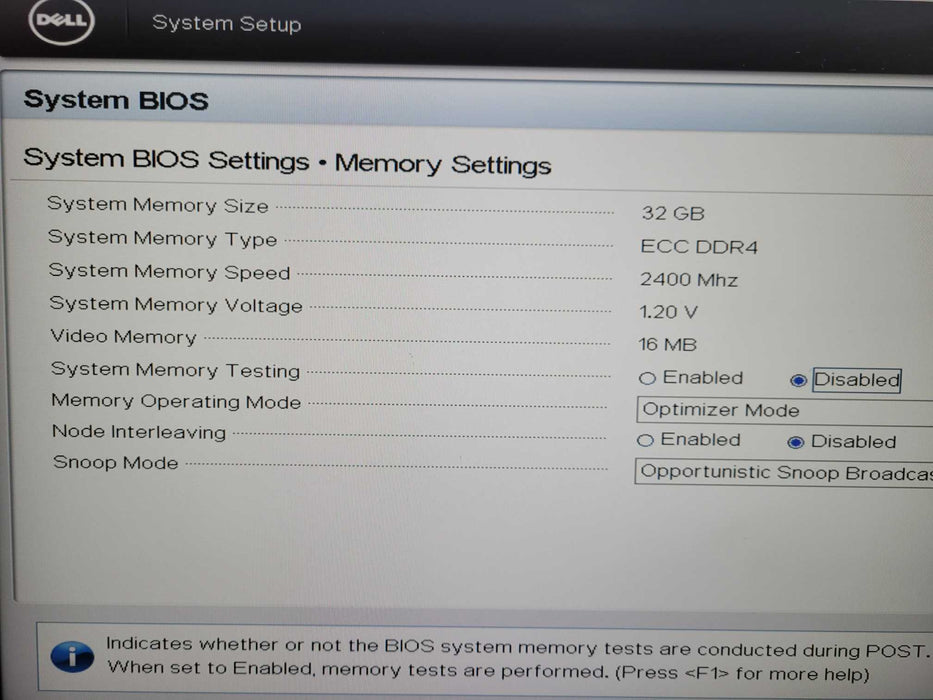Click the System BIOS header
Screen dimensions: 933x700
click(116, 100)
